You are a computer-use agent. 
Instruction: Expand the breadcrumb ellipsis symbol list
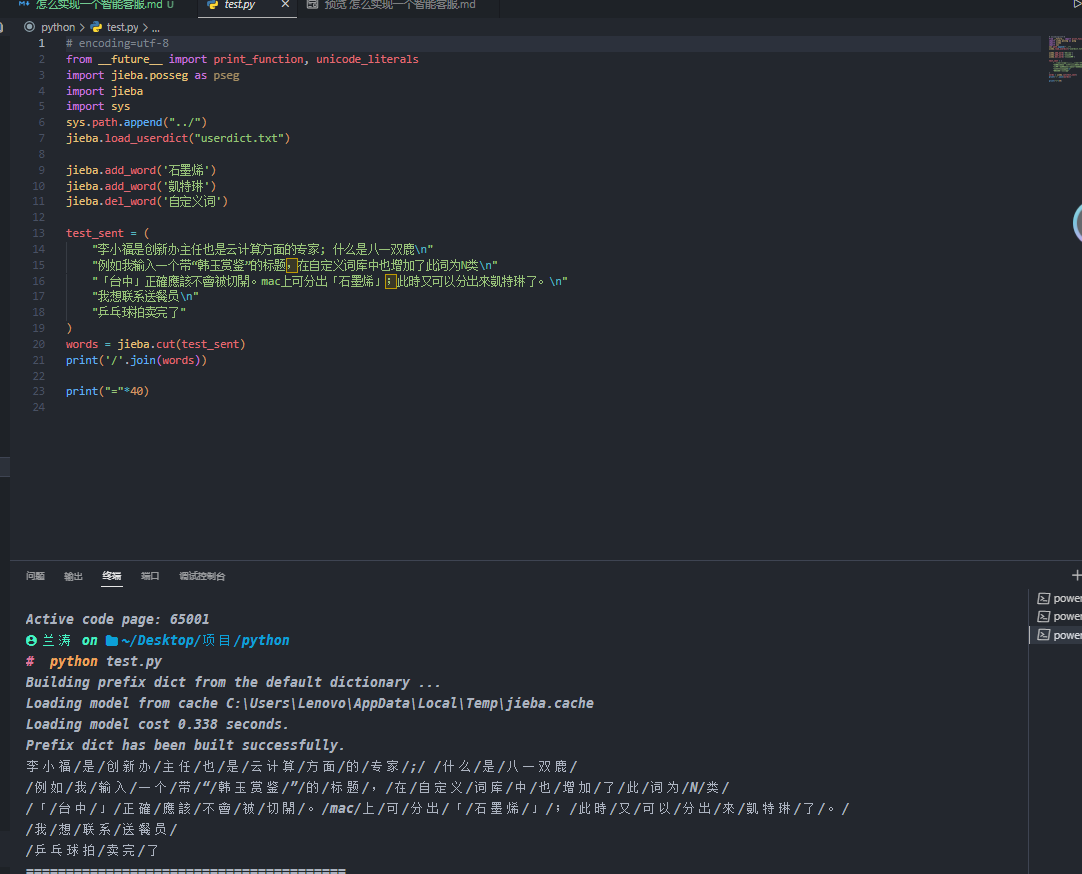coord(156,28)
